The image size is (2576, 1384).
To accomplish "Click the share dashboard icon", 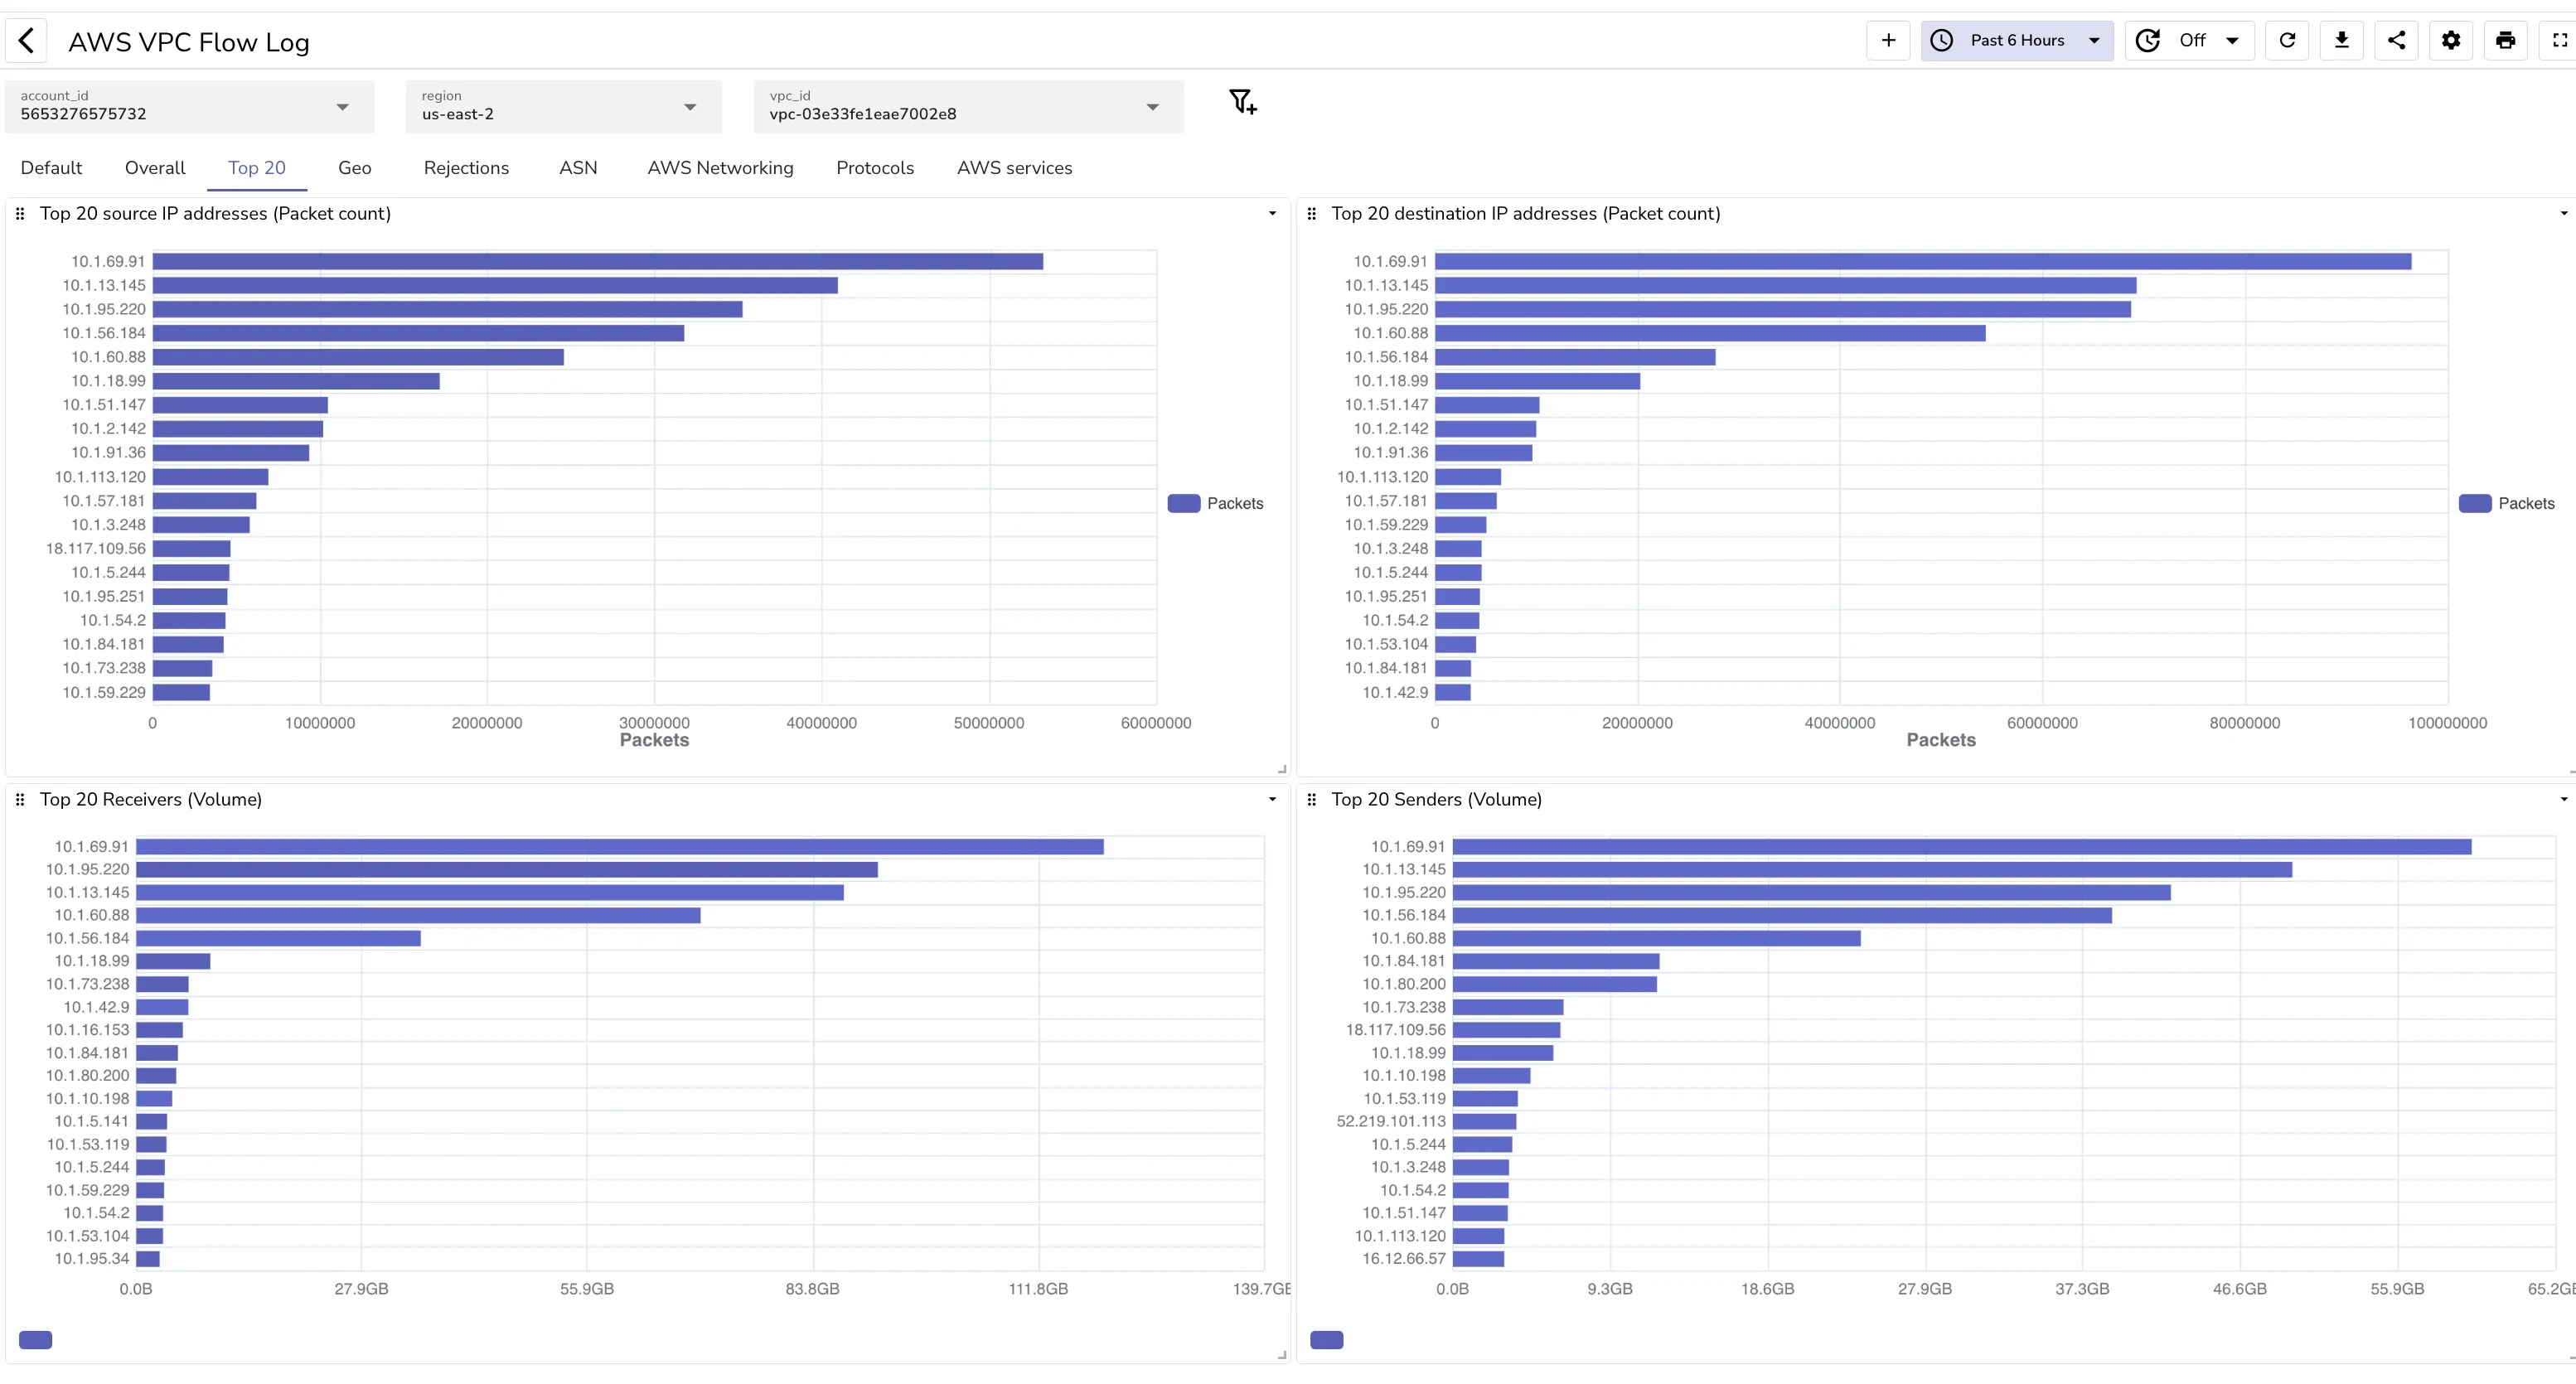I will [2396, 40].
